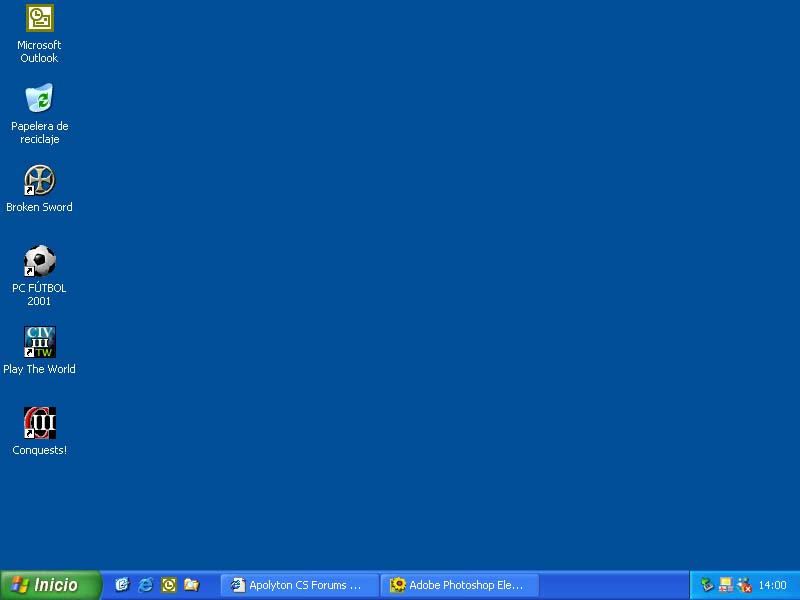Viewport: 800px width, 600px height.
Task: Click empty taskbar space right of Photoshop button
Action: tap(612, 585)
